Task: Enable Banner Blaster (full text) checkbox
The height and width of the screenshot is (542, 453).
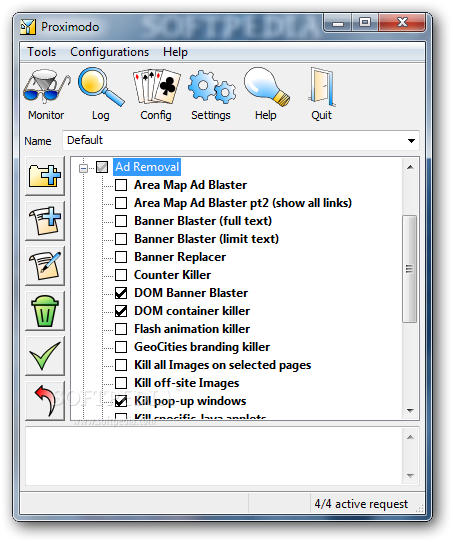Action: coord(121,221)
